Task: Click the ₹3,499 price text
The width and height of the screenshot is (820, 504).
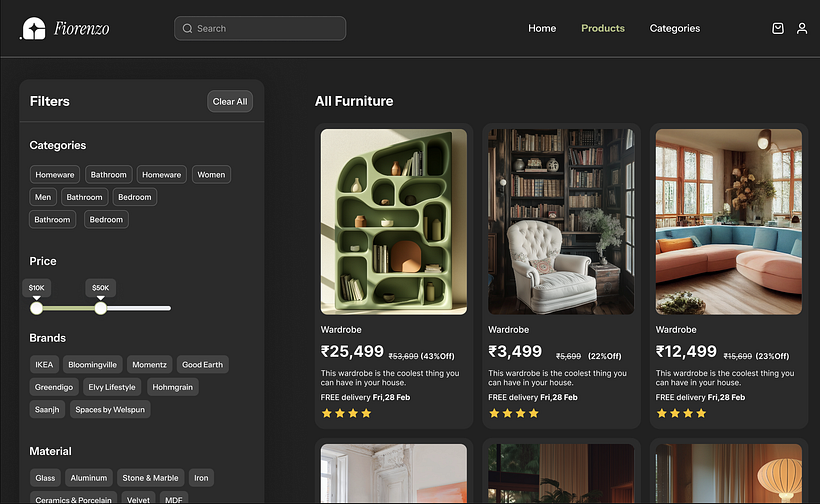Action: 515,351
